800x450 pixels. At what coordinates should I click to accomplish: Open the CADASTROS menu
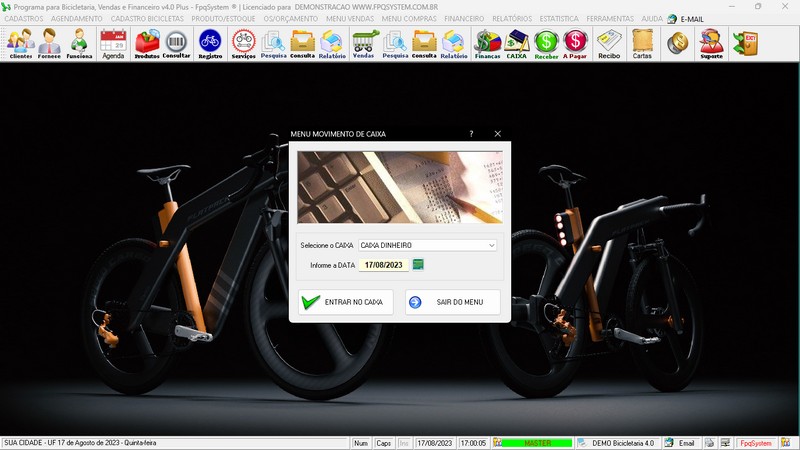point(24,18)
